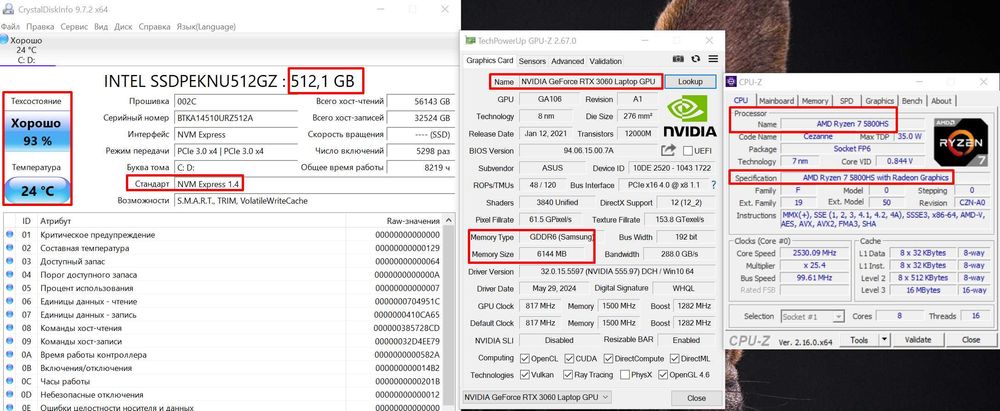The image size is (1000, 411).
Task: Select the C: D: drive tab
Action: pyautogui.click(x=27, y=50)
